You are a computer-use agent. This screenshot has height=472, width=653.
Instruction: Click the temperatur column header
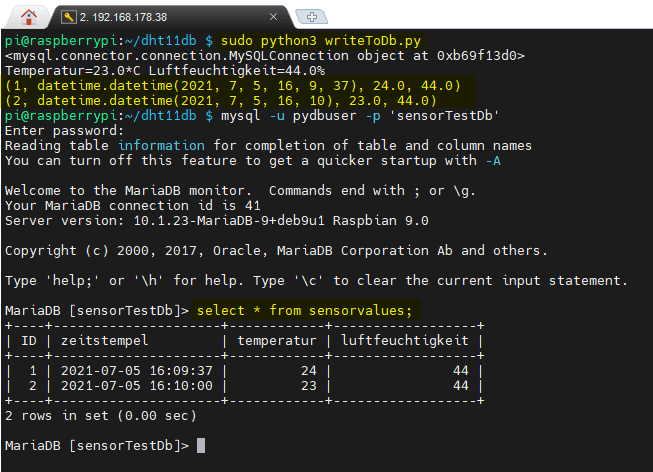coord(277,342)
